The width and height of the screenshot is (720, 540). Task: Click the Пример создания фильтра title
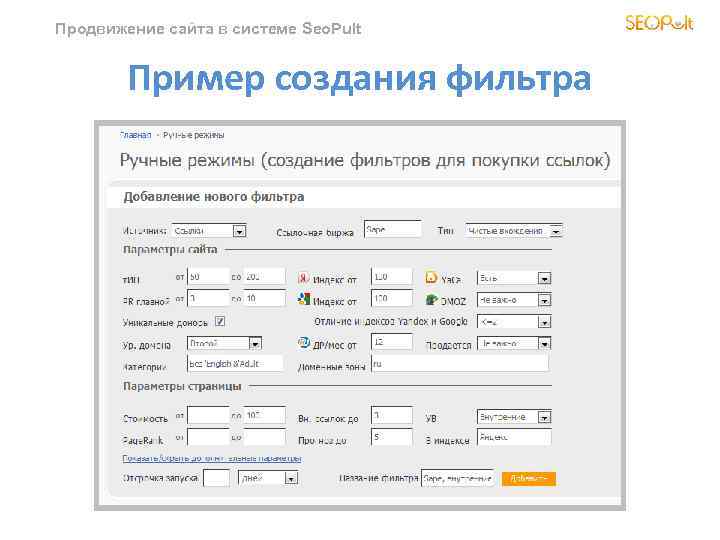[360, 78]
